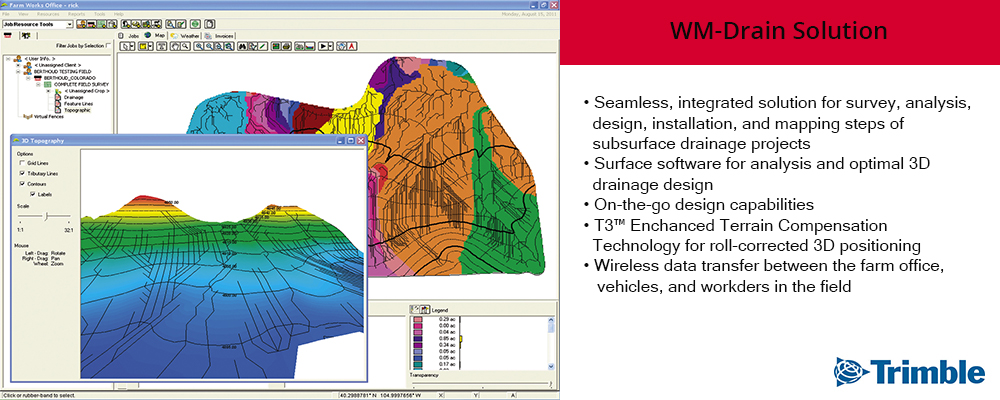Switch to the Invoices tab

point(224,35)
